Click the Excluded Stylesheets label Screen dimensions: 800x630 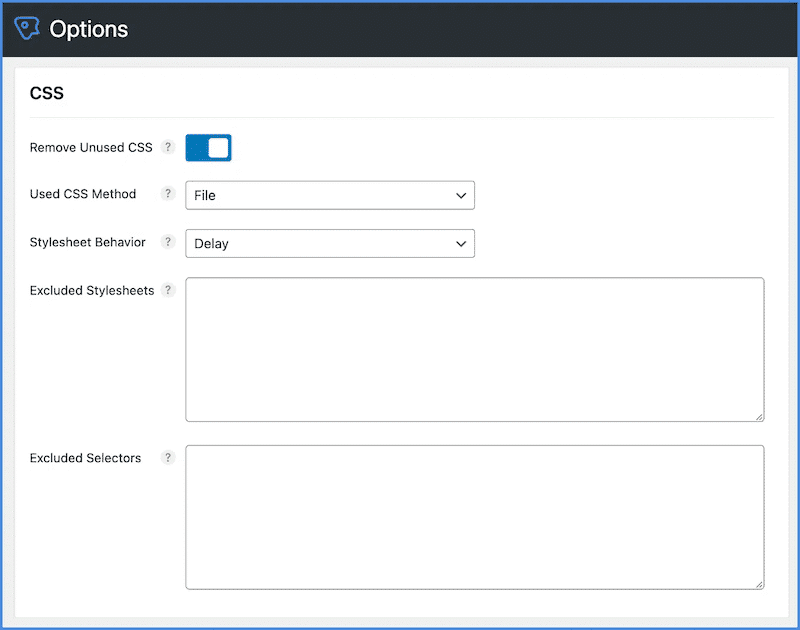92,291
